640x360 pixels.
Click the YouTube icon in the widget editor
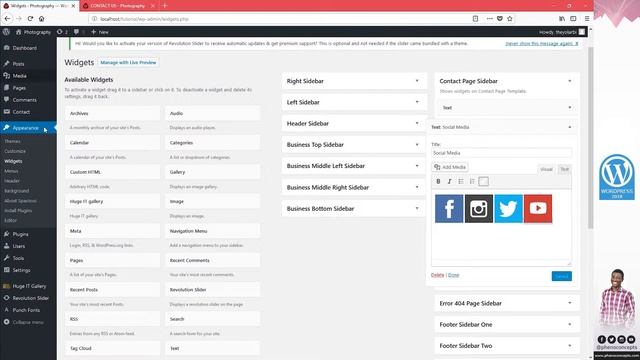click(x=538, y=209)
